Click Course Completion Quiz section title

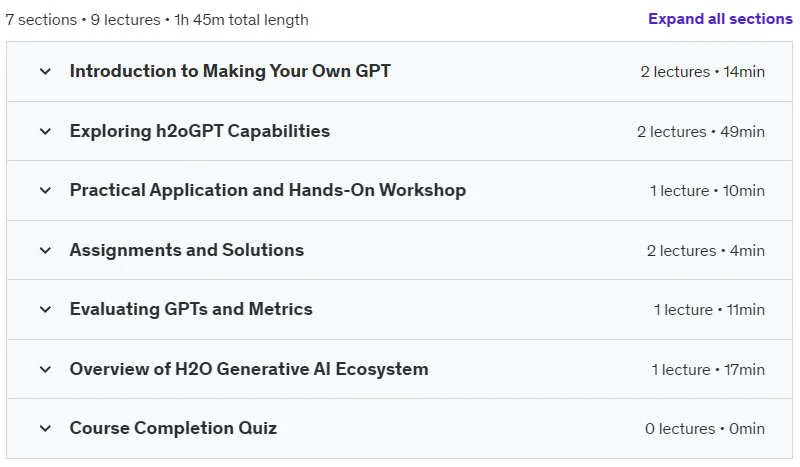(173, 428)
